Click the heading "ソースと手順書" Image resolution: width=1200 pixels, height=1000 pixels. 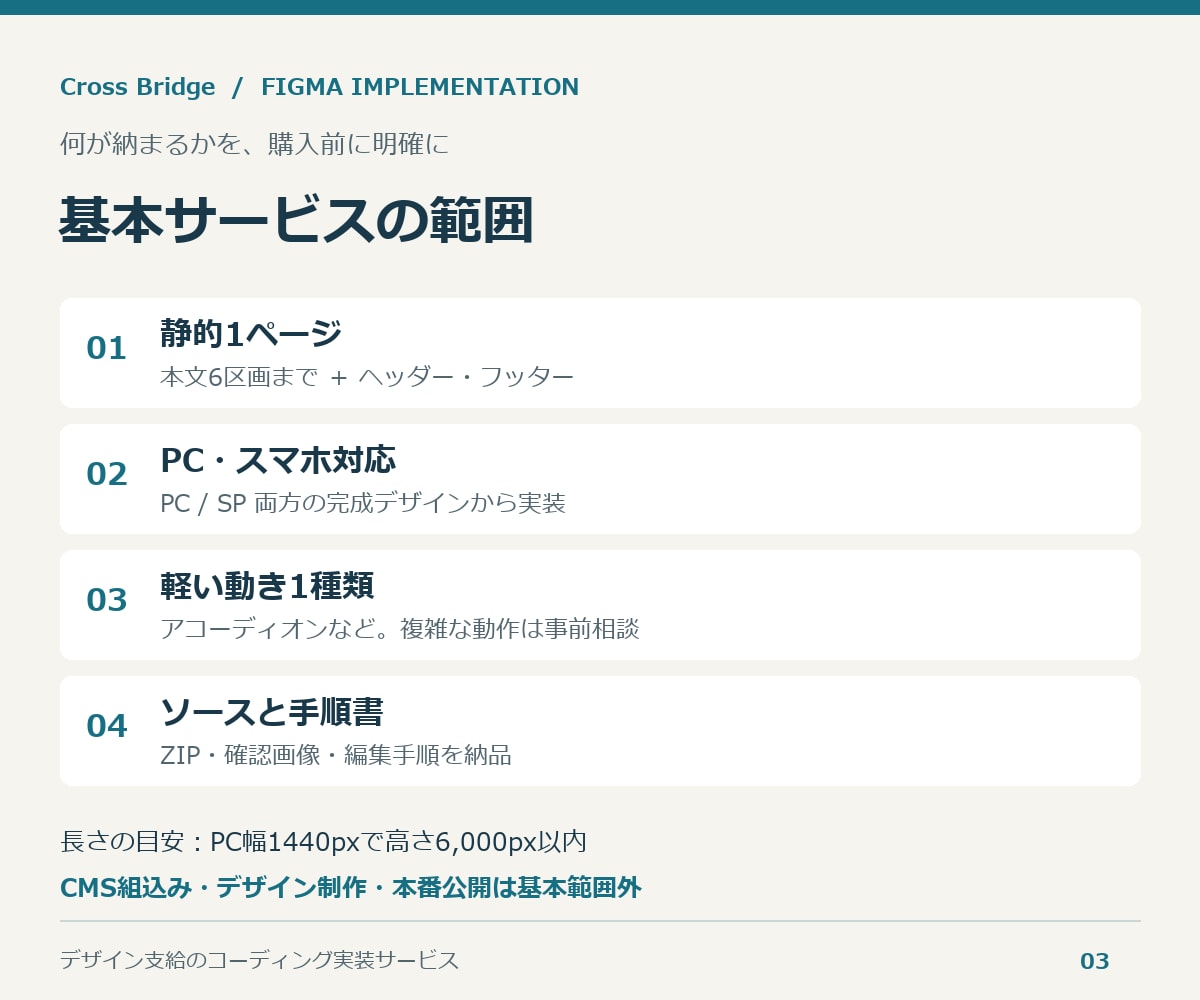tap(272, 711)
